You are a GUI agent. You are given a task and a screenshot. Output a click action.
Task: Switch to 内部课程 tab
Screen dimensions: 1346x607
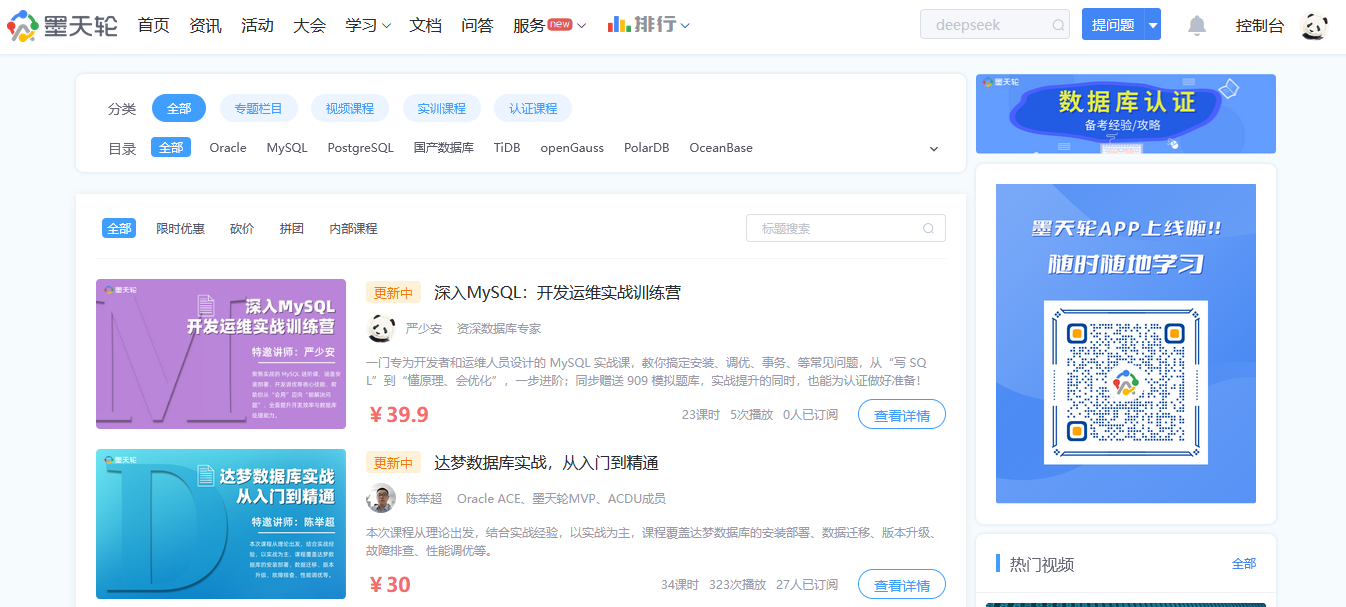tap(354, 228)
